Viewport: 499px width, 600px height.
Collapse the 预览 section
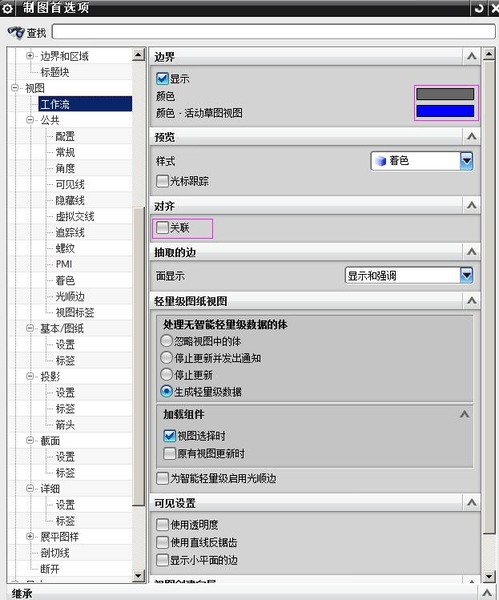pyautogui.click(x=472, y=136)
